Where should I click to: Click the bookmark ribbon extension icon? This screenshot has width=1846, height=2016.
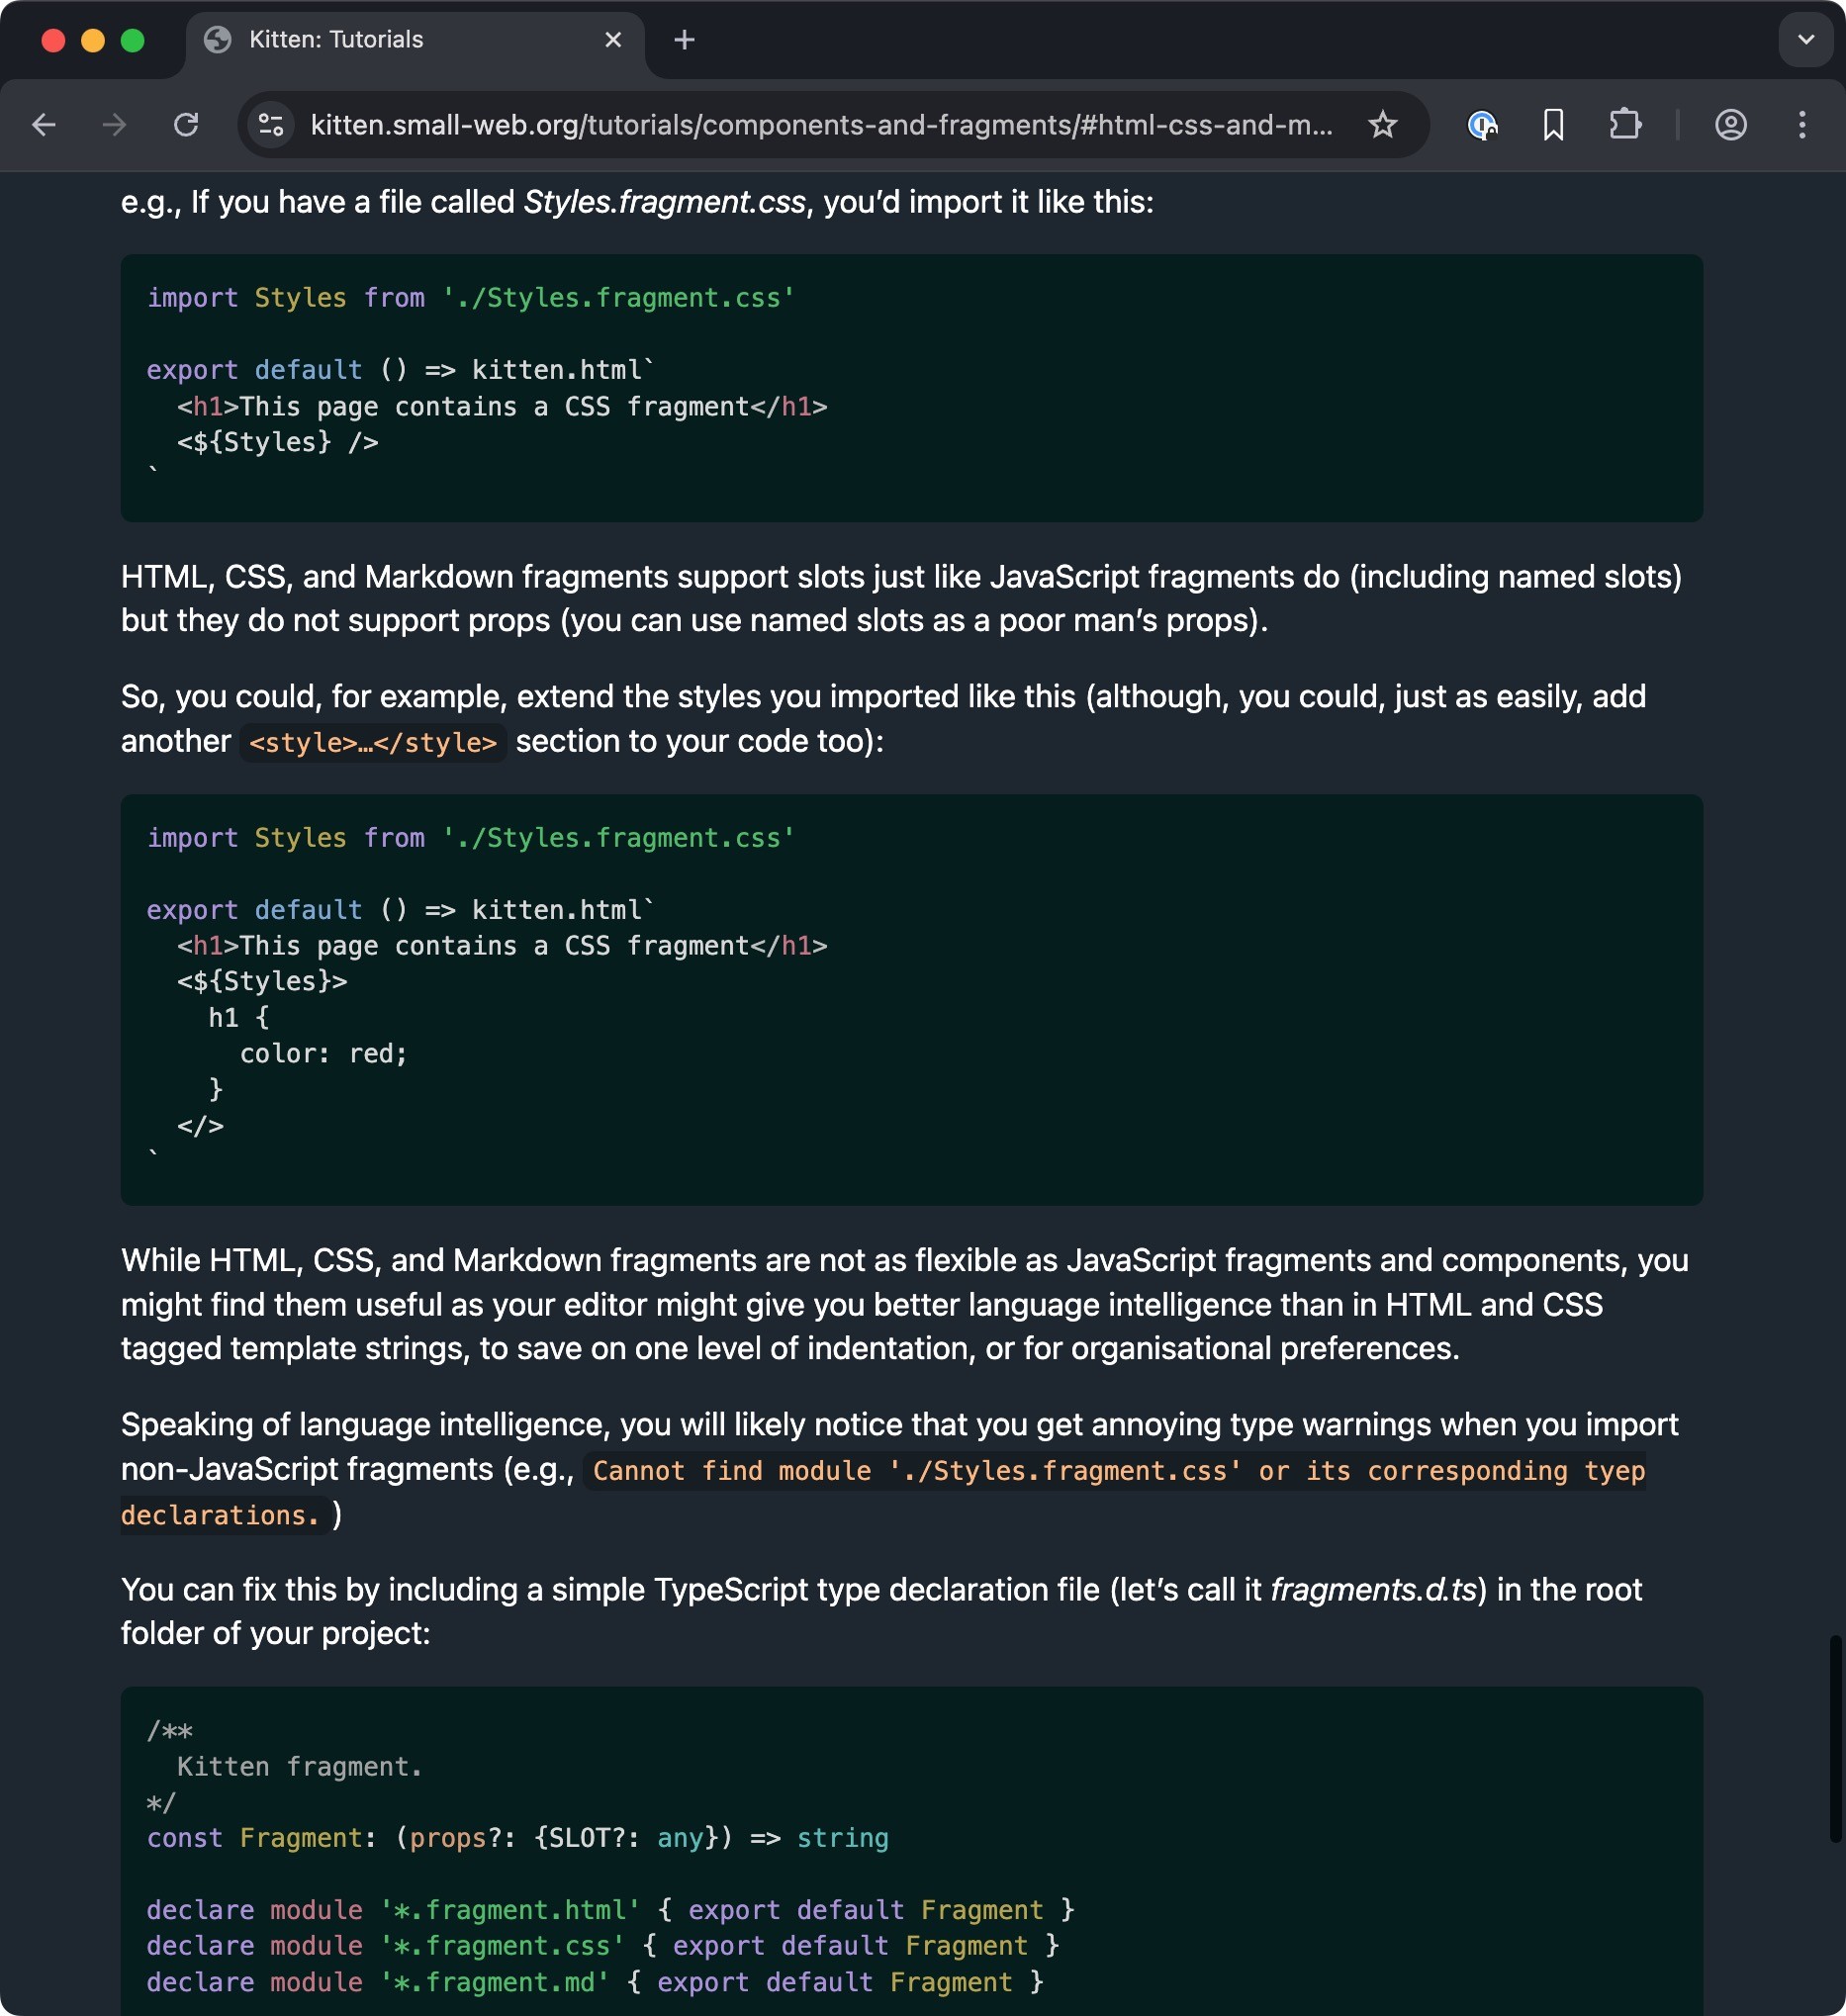pos(1553,125)
